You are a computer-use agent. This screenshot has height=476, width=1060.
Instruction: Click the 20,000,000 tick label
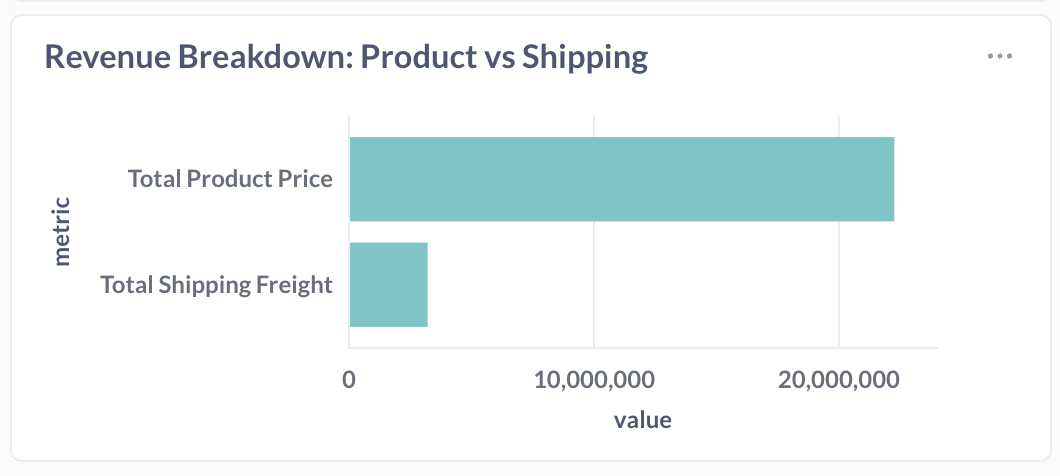coord(838,380)
